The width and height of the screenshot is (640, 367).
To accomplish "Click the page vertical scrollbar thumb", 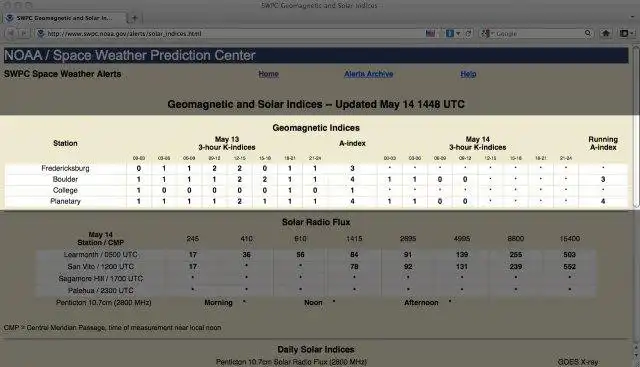I will pyautogui.click(x=636, y=127).
